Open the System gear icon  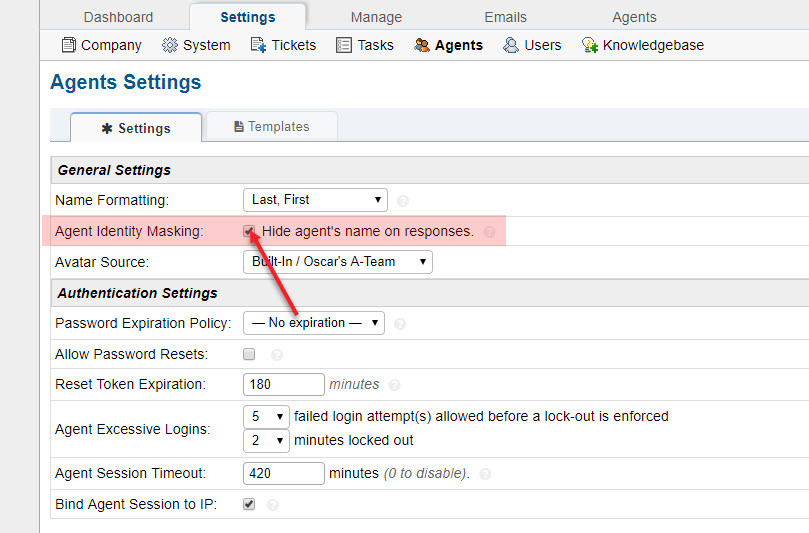coord(170,45)
